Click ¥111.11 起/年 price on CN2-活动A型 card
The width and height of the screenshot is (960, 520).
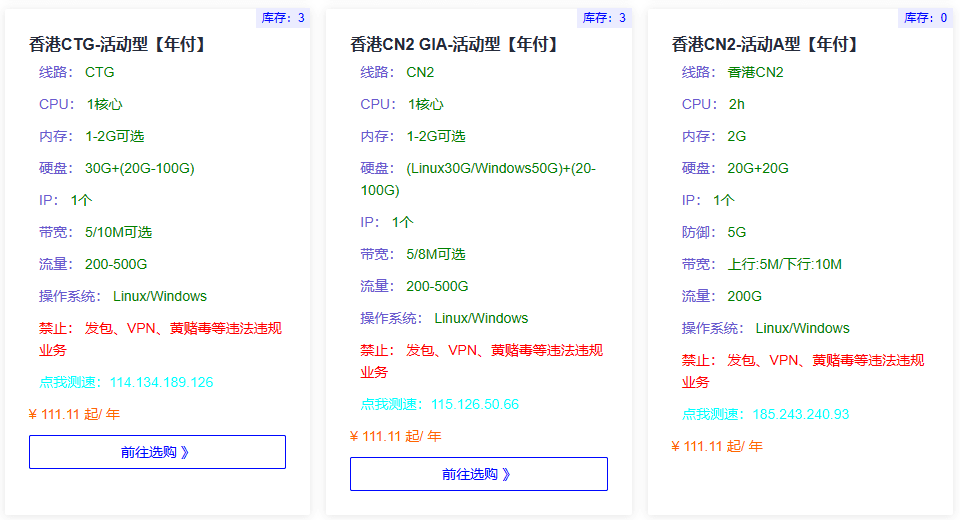coord(717,446)
